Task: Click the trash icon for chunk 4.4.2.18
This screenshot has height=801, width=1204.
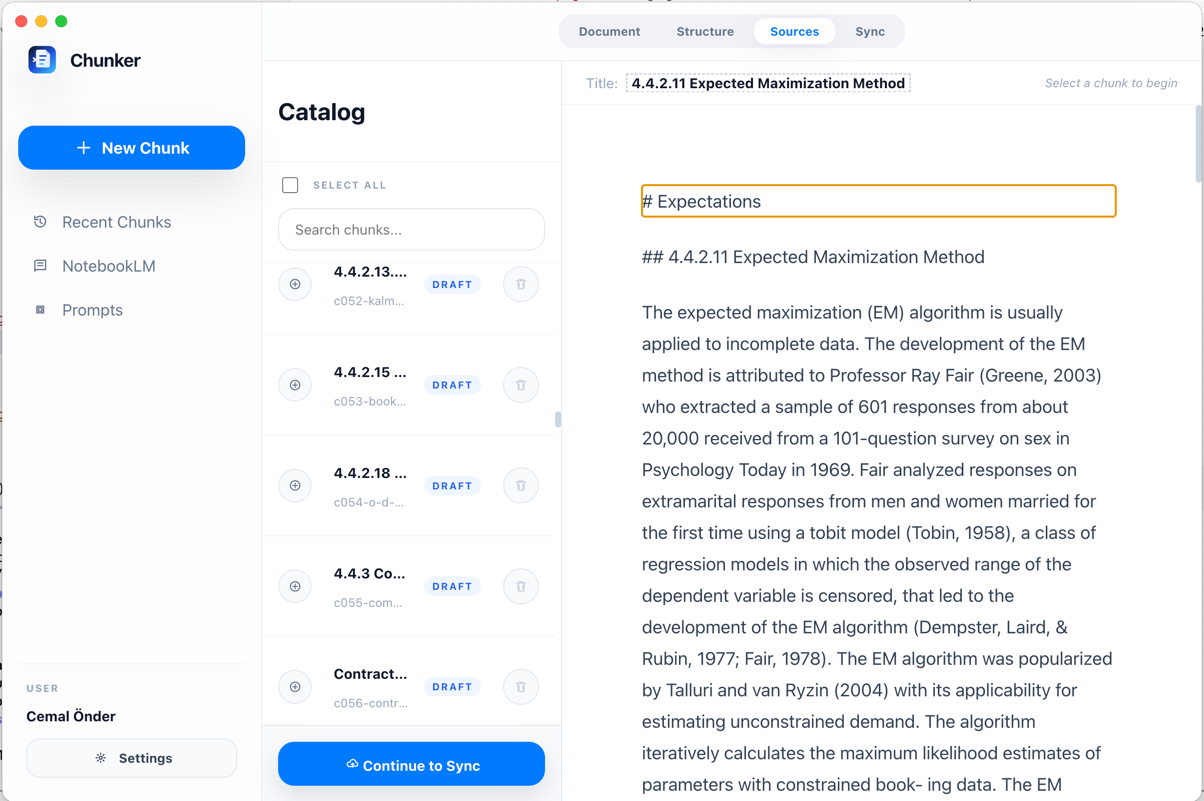Action: click(521, 486)
